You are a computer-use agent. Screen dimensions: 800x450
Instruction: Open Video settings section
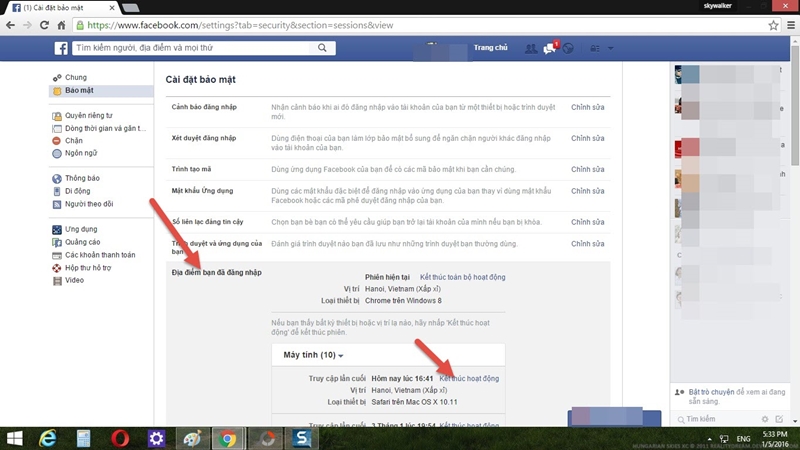(74, 280)
